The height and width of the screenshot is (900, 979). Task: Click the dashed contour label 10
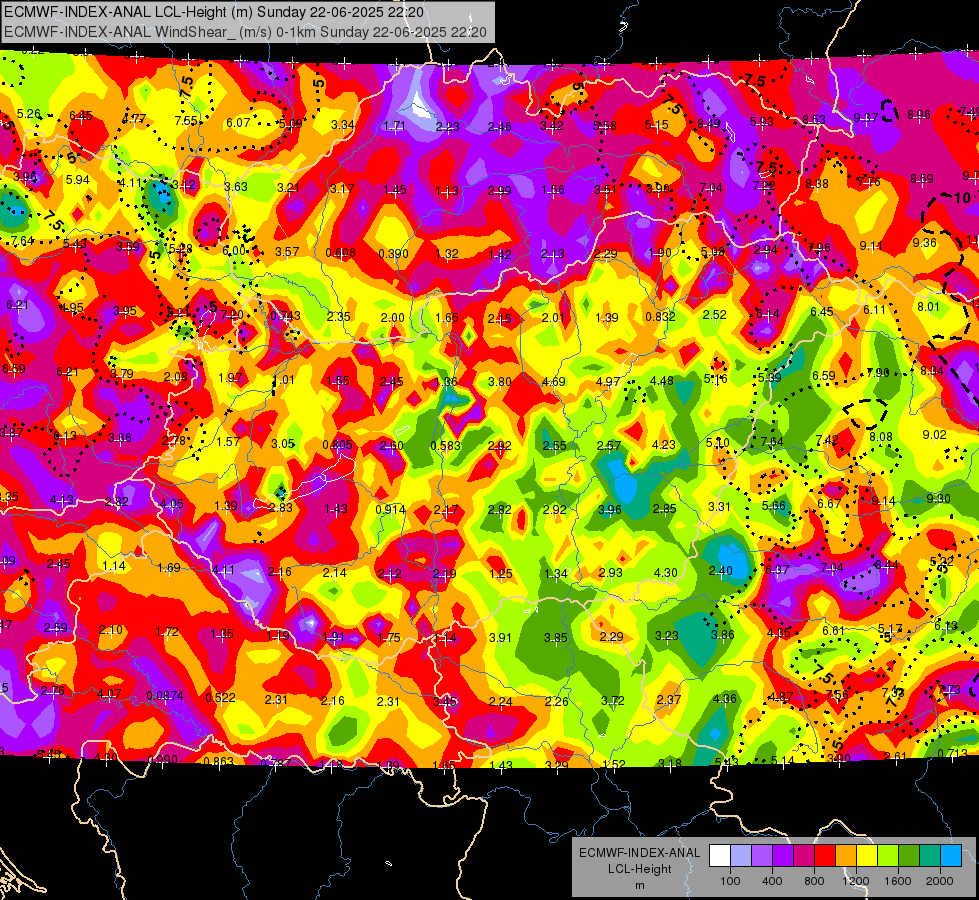point(962,197)
